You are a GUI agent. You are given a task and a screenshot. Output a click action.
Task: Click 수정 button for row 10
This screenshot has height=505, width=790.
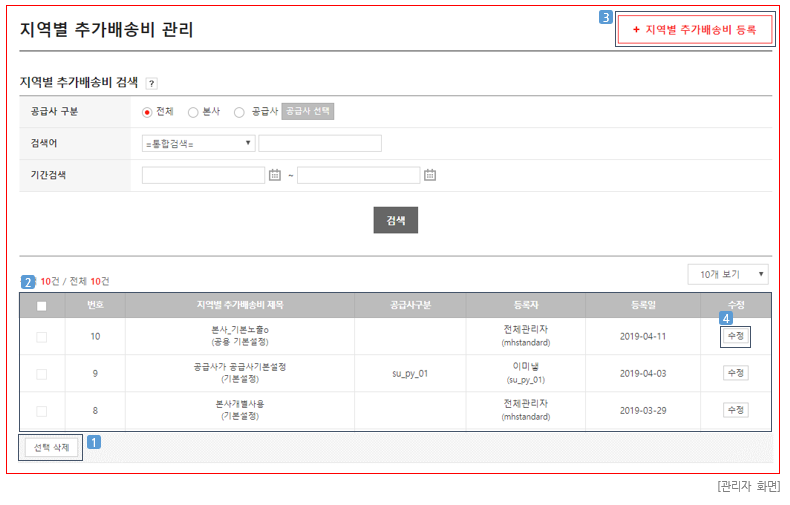pos(735,337)
